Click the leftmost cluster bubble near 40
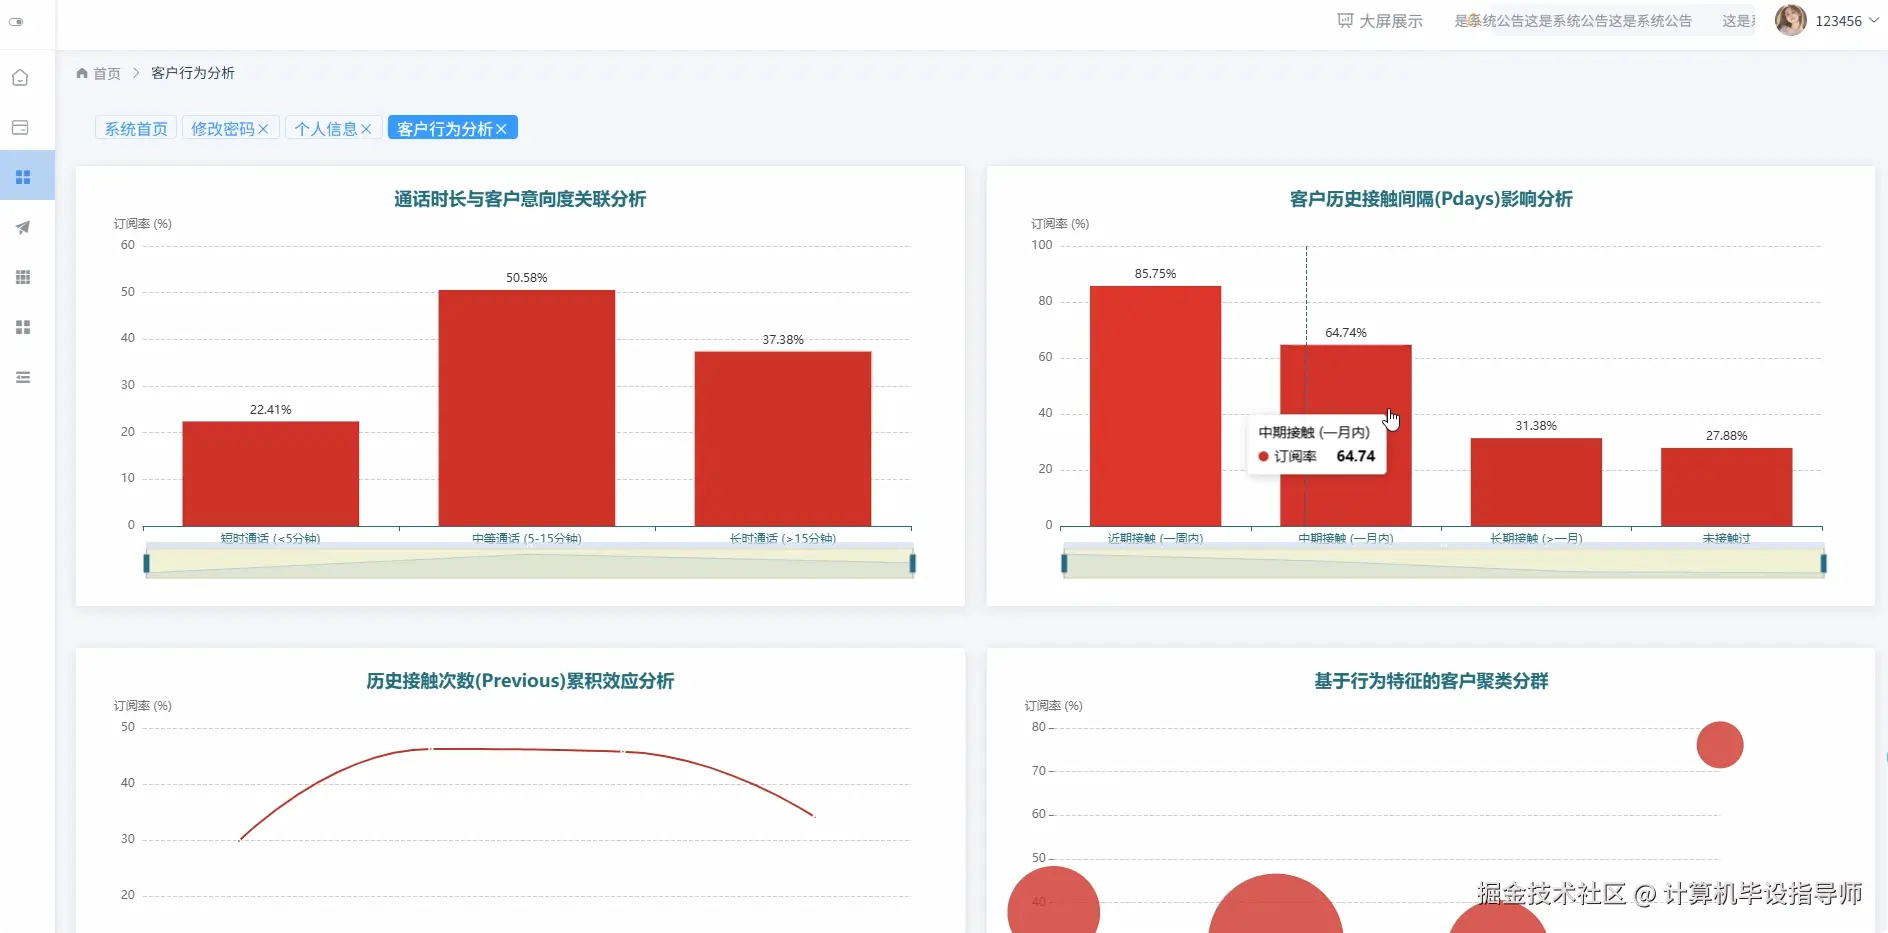The height and width of the screenshot is (933, 1888). click(x=1053, y=902)
